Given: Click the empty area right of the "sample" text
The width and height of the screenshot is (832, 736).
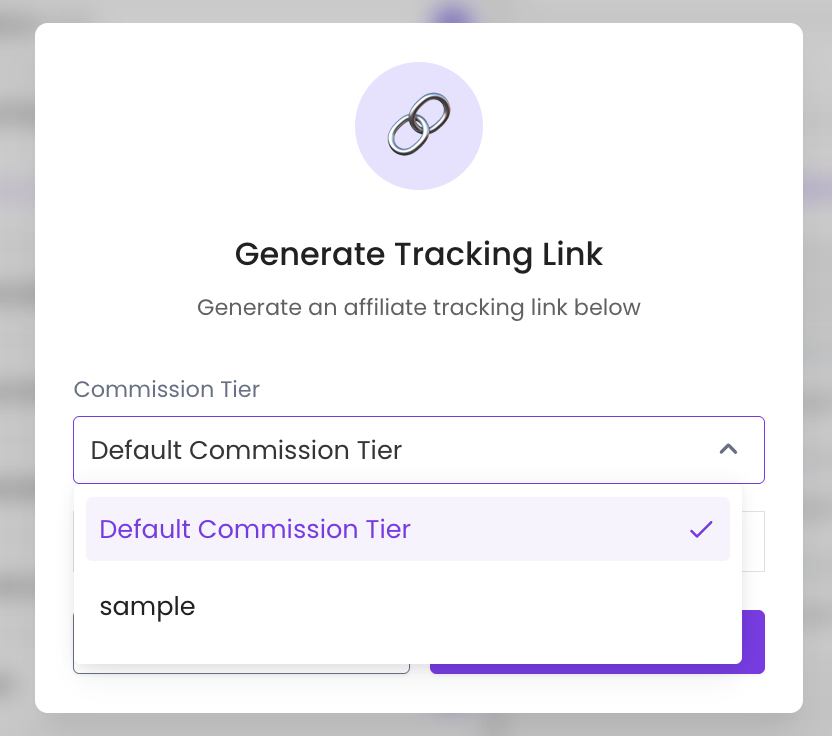Looking at the screenshot, I should click(x=467, y=606).
